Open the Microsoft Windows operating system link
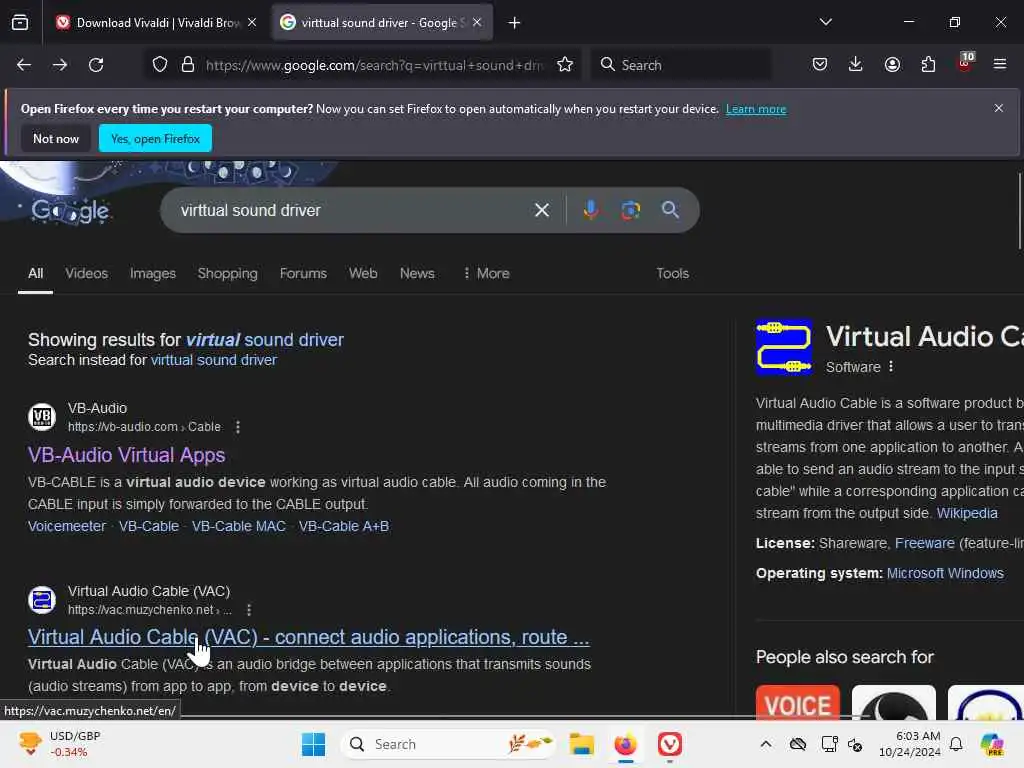Viewport: 1024px width, 768px height. (945, 573)
